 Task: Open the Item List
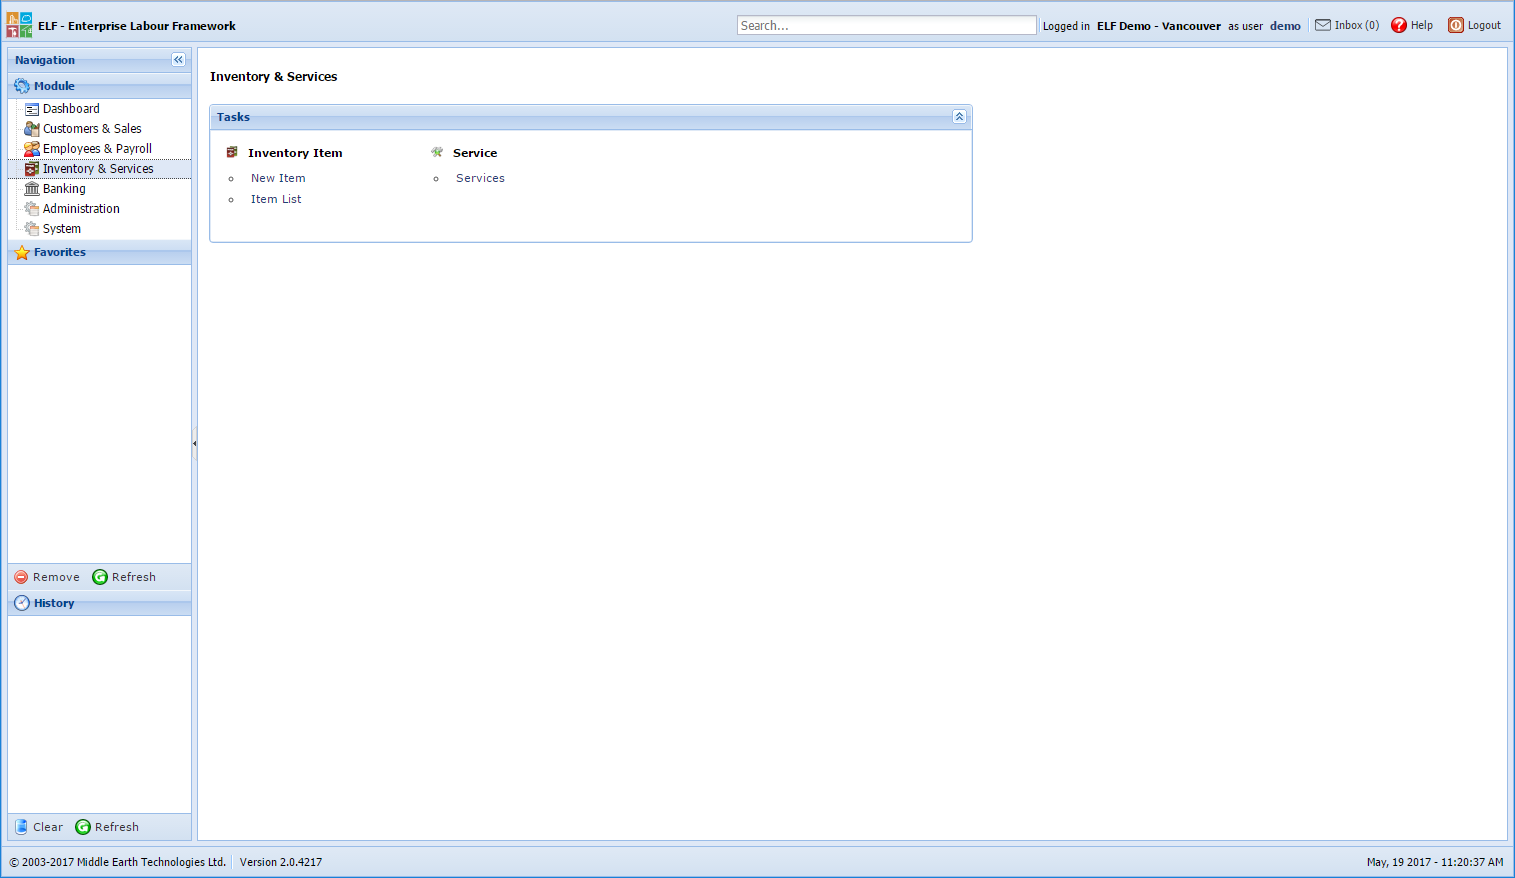coord(275,199)
